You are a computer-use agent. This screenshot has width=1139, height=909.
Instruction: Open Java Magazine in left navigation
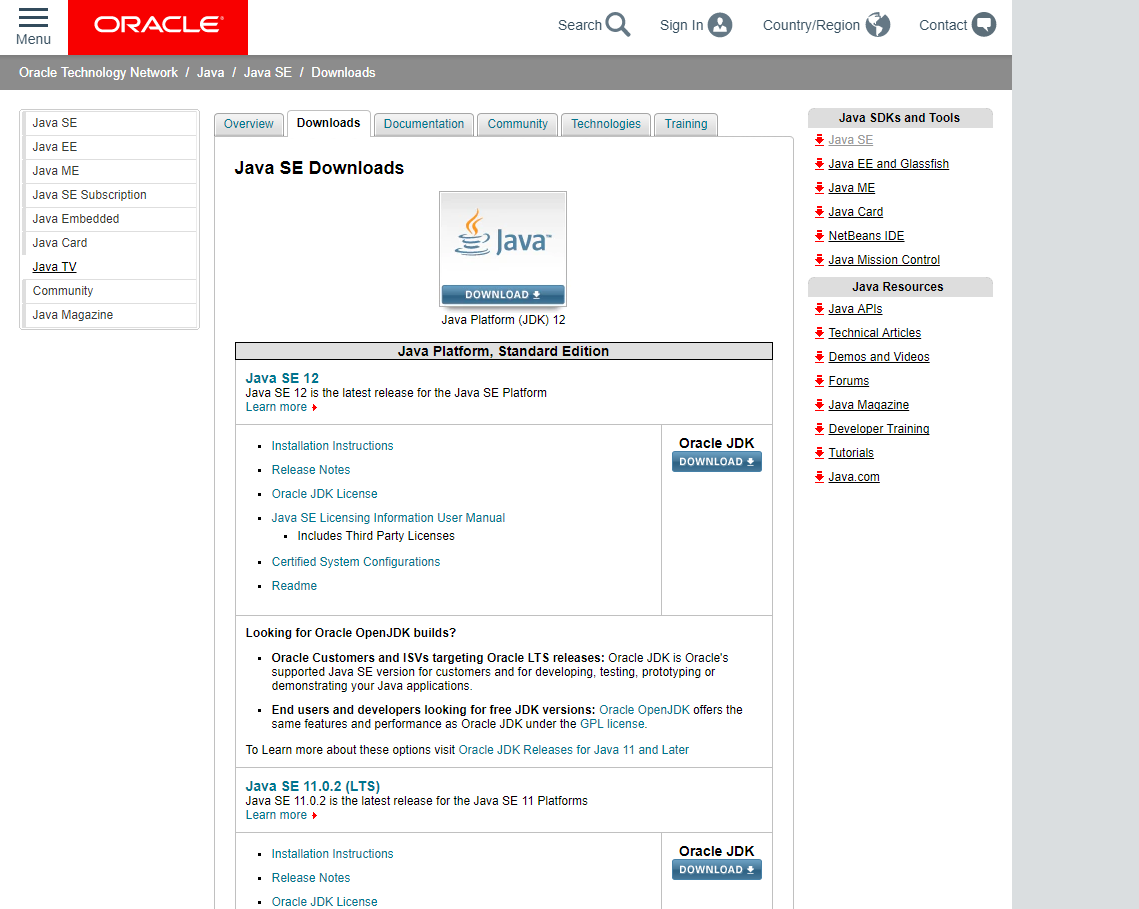pyautogui.click(x=111, y=315)
